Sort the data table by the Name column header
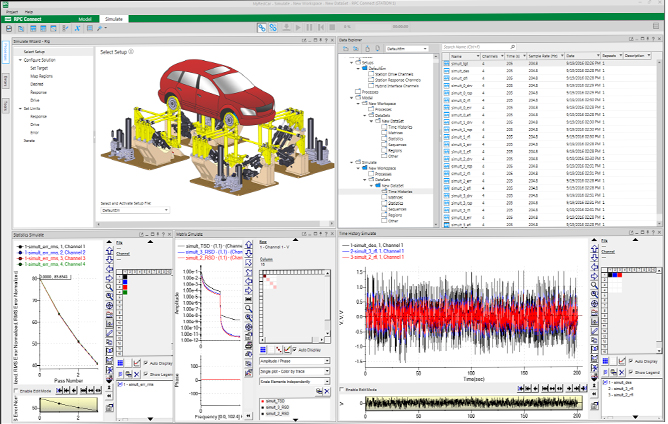Viewport: 668px width, 424px height. coord(457,56)
